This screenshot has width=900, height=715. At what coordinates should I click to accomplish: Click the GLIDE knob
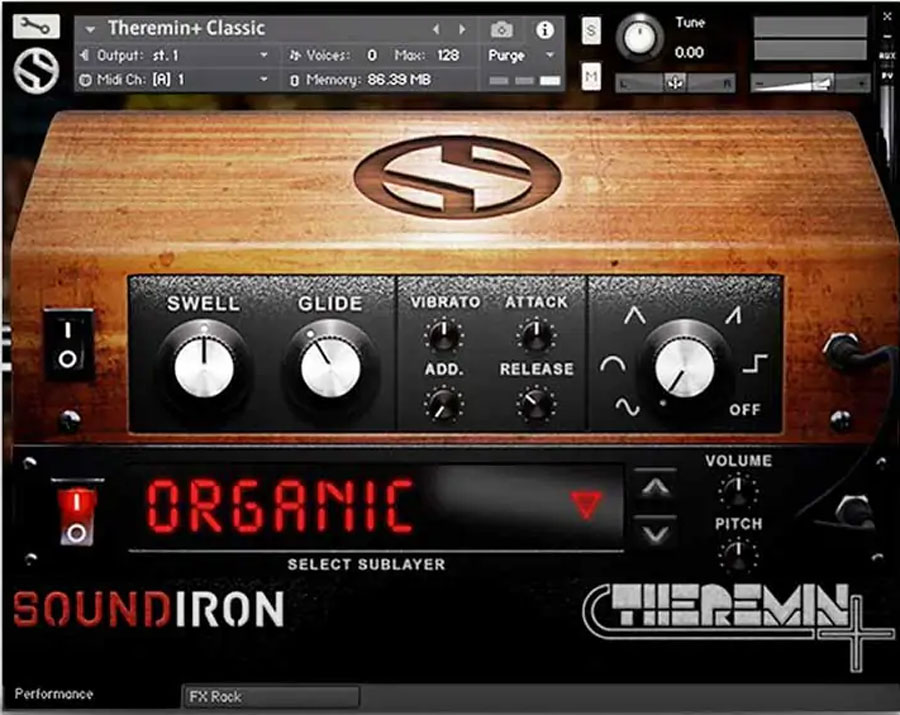(330, 366)
